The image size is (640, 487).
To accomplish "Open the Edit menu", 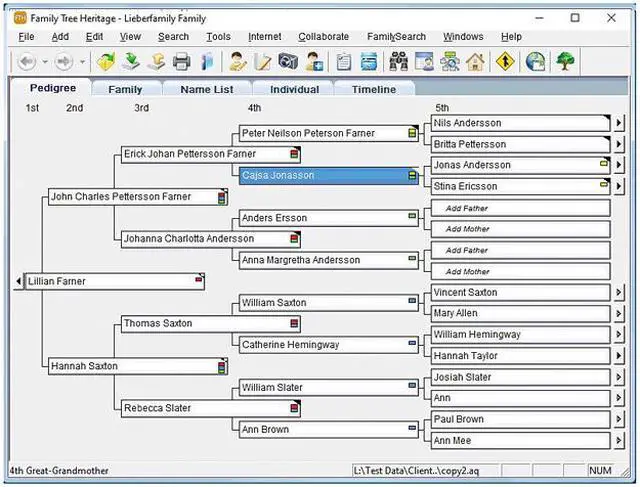I will [x=94, y=37].
